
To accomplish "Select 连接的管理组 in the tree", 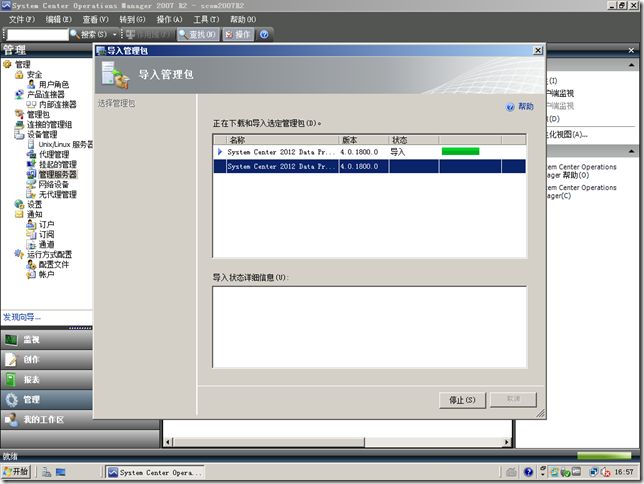I will 49,124.
